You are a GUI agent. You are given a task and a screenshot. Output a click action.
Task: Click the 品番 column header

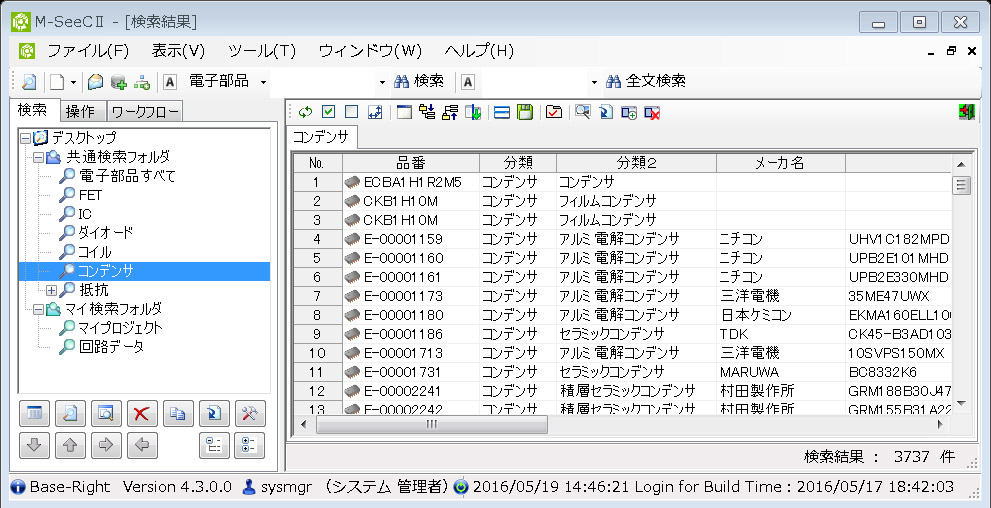coord(411,163)
